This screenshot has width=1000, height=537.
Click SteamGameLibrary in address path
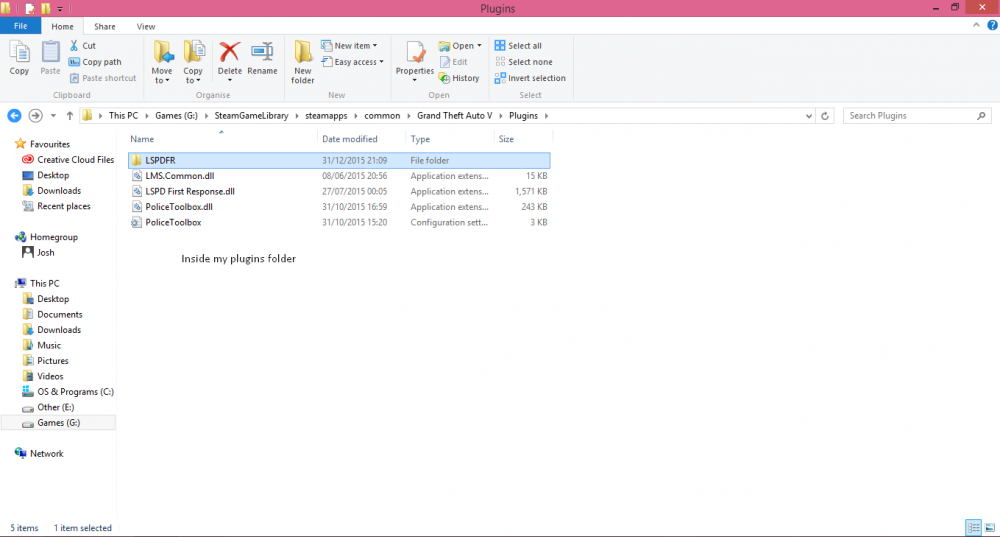coord(251,115)
